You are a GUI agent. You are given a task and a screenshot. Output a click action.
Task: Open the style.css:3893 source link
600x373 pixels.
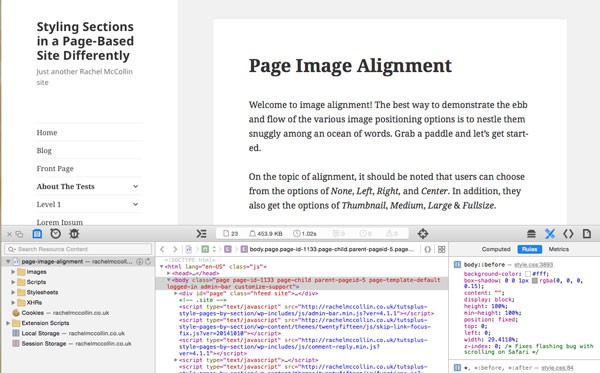(533, 265)
